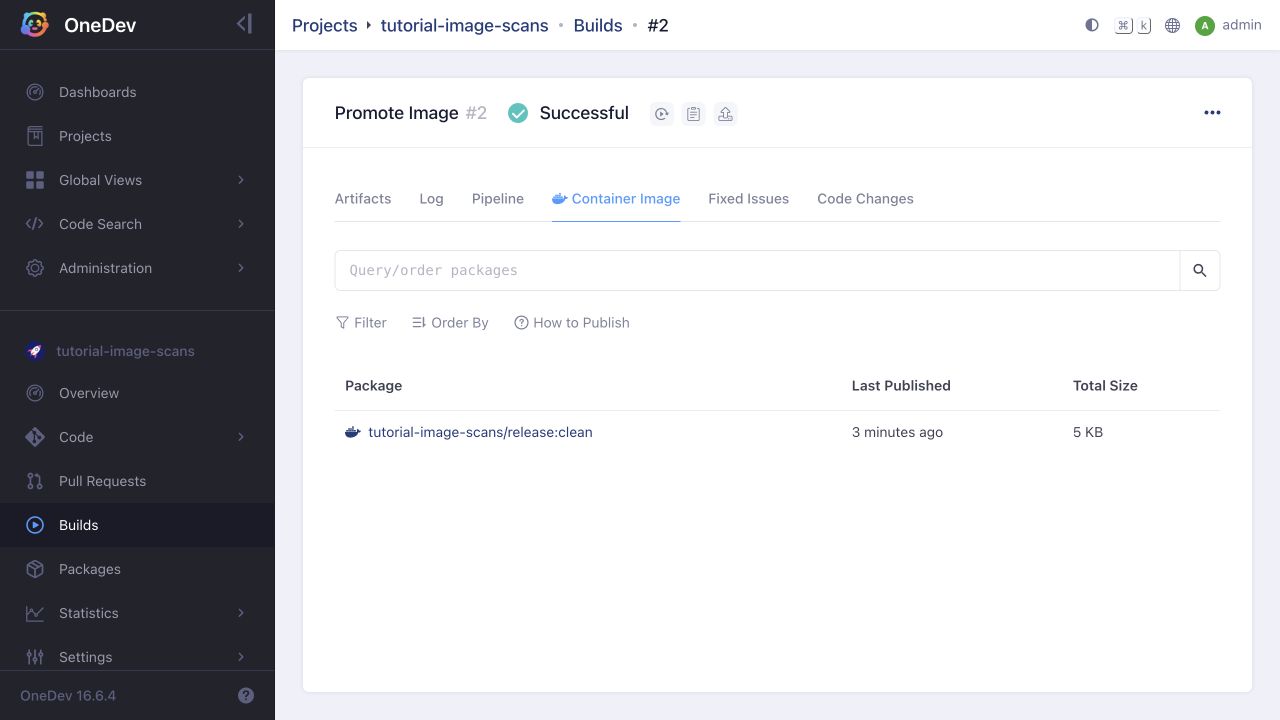Screen dimensions: 1280x720
Task: Expand the project Settings chevron
Action: tap(241, 657)
